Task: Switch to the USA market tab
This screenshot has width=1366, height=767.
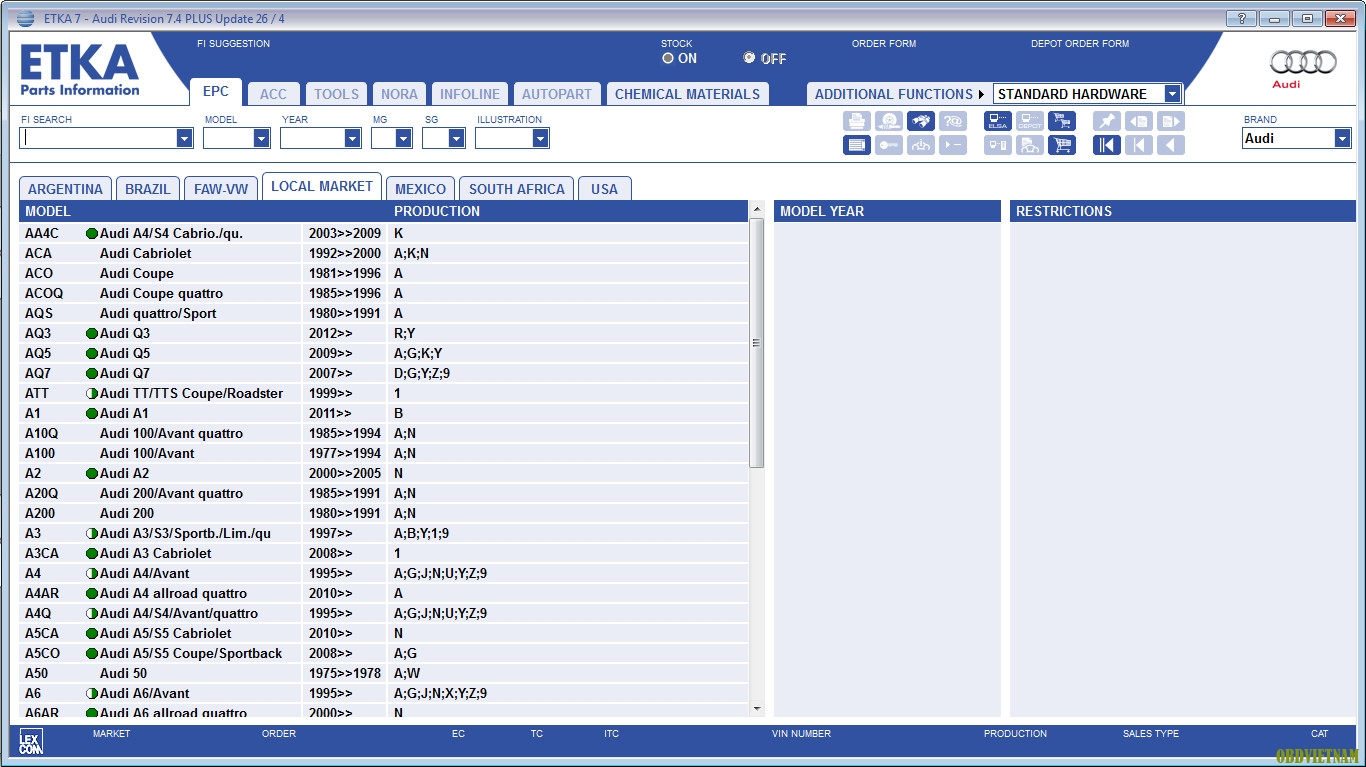Action: (604, 189)
